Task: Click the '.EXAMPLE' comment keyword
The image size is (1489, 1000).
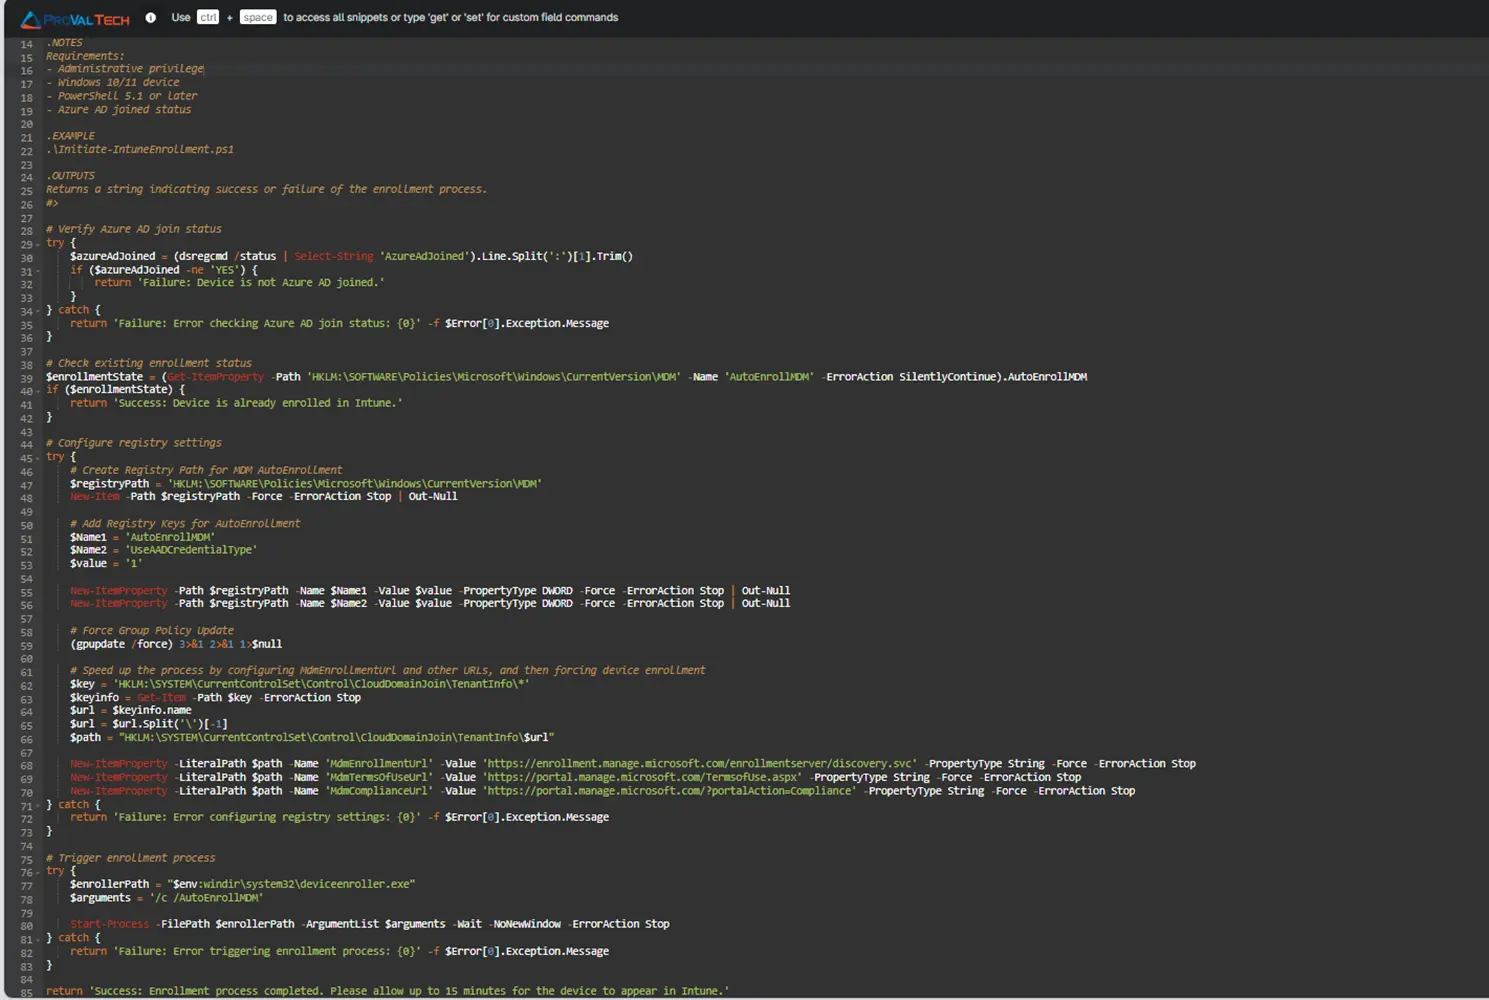Action: [71, 136]
